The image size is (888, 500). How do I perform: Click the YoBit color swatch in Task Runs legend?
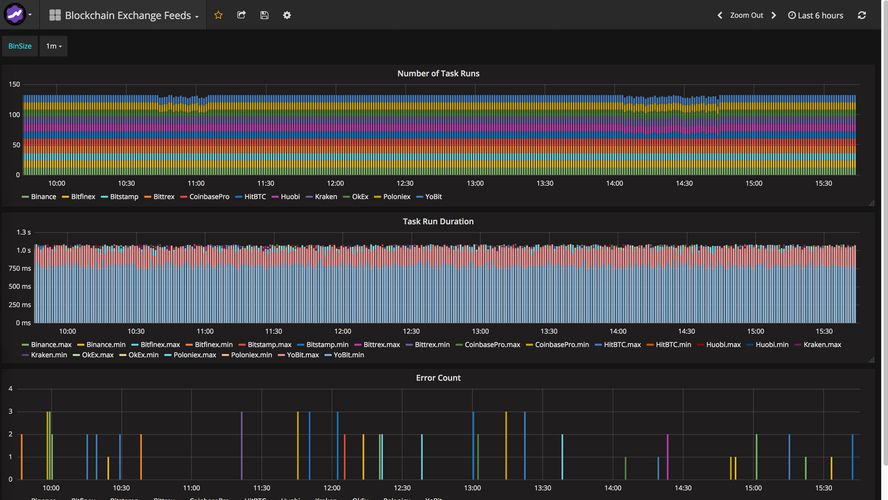point(421,197)
